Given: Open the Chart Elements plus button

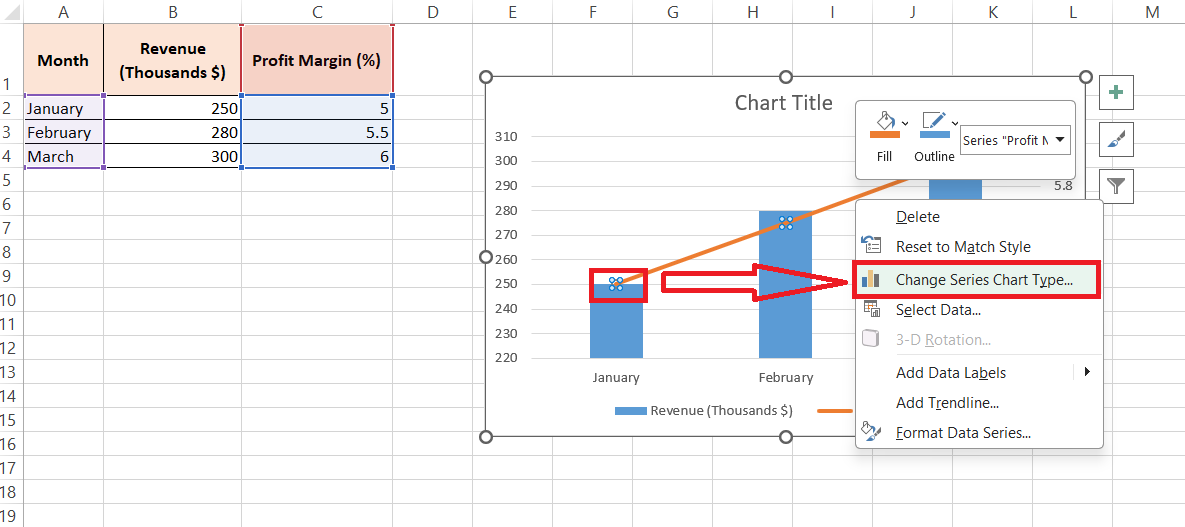Looking at the screenshot, I should coord(1115,93).
